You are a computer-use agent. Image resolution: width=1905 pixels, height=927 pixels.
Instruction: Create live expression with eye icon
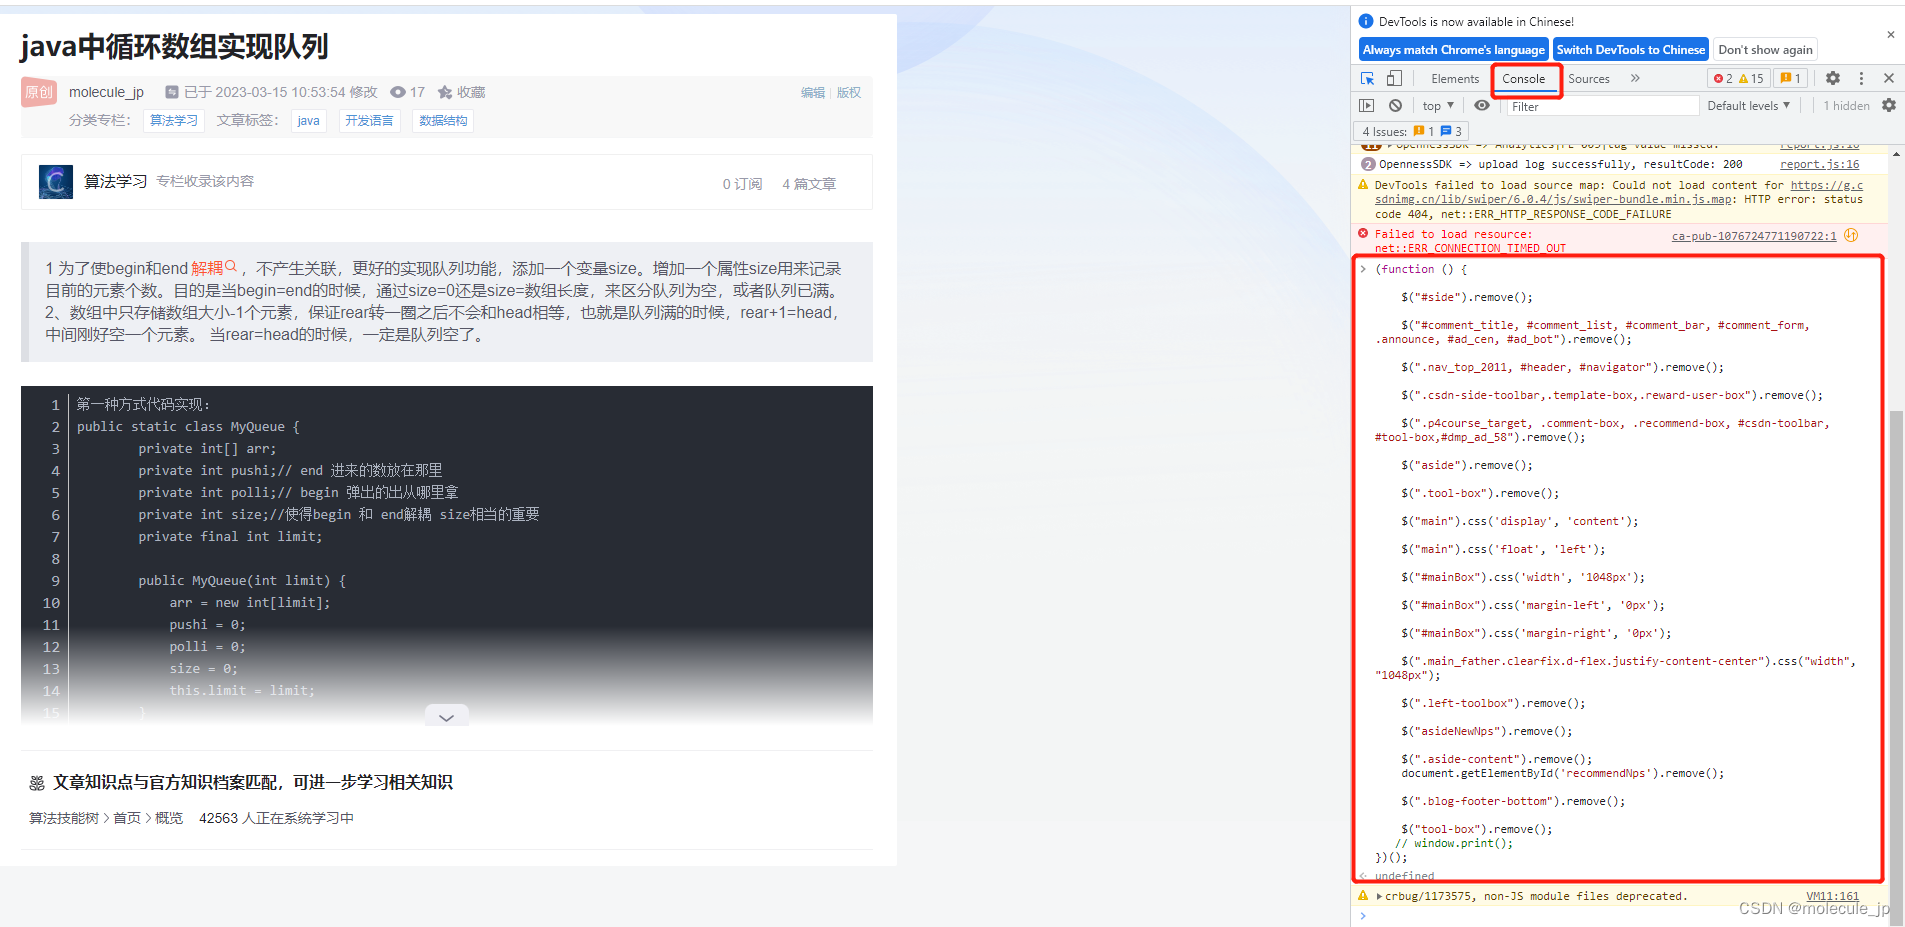pos(1482,105)
